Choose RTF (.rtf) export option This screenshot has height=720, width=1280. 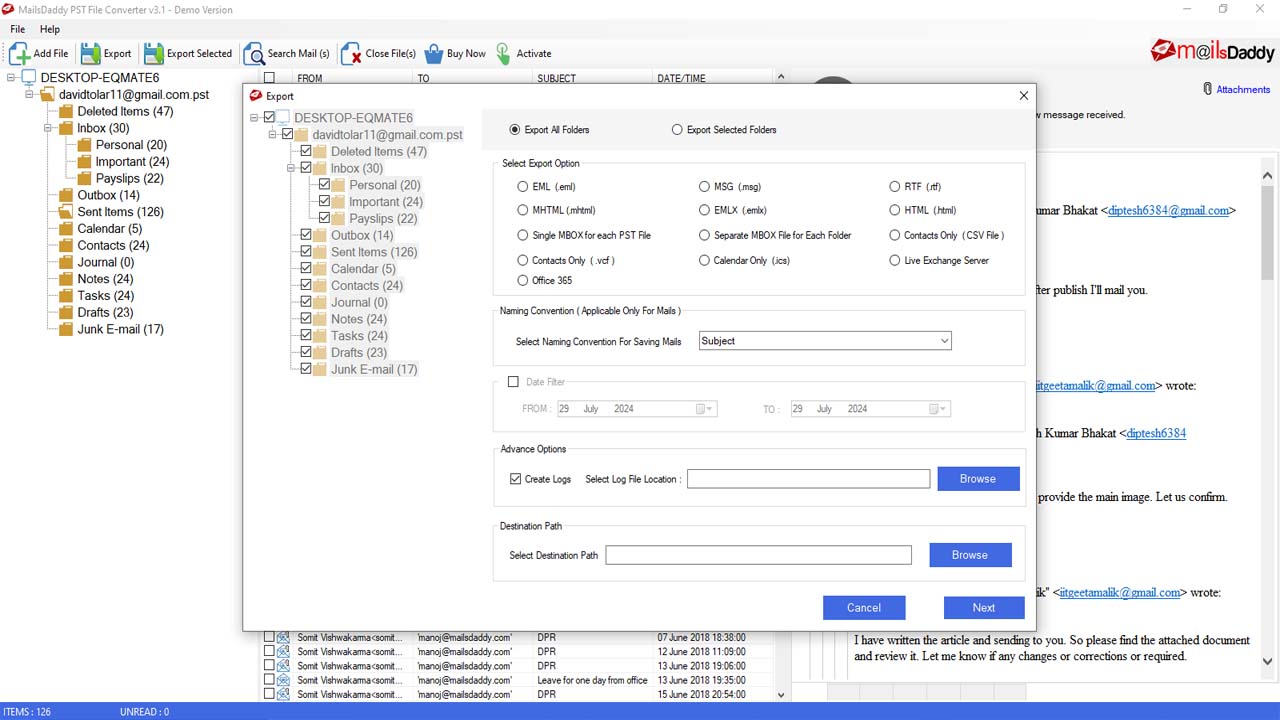tap(895, 187)
